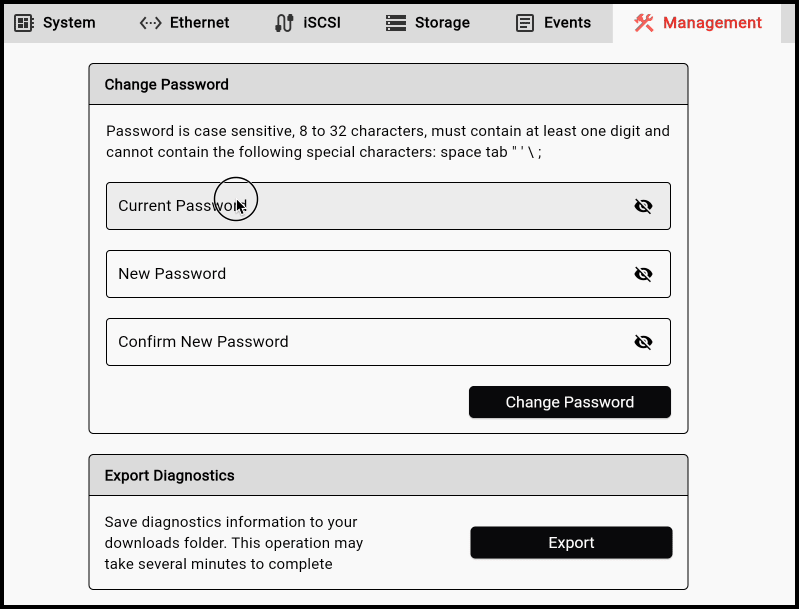Click the Export diagnostics button

pyautogui.click(x=571, y=543)
